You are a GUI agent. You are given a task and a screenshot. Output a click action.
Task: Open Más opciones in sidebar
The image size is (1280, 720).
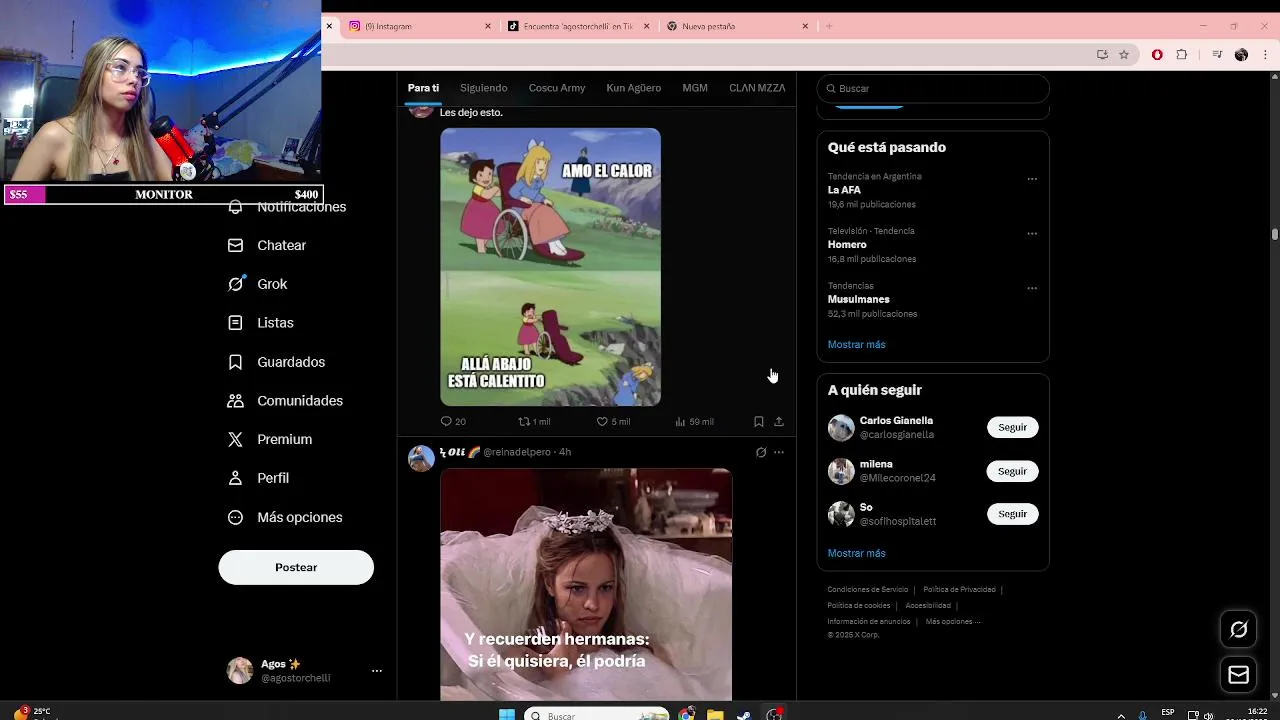pos(285,517)
